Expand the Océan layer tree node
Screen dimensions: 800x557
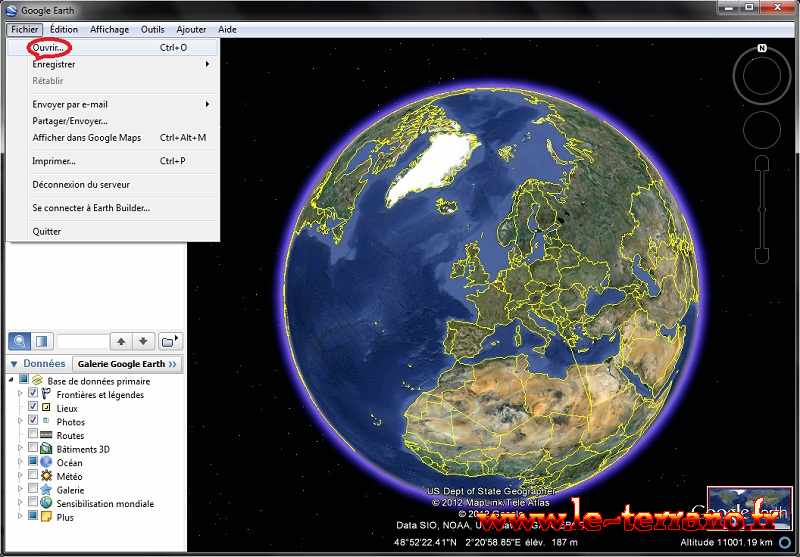19,463
